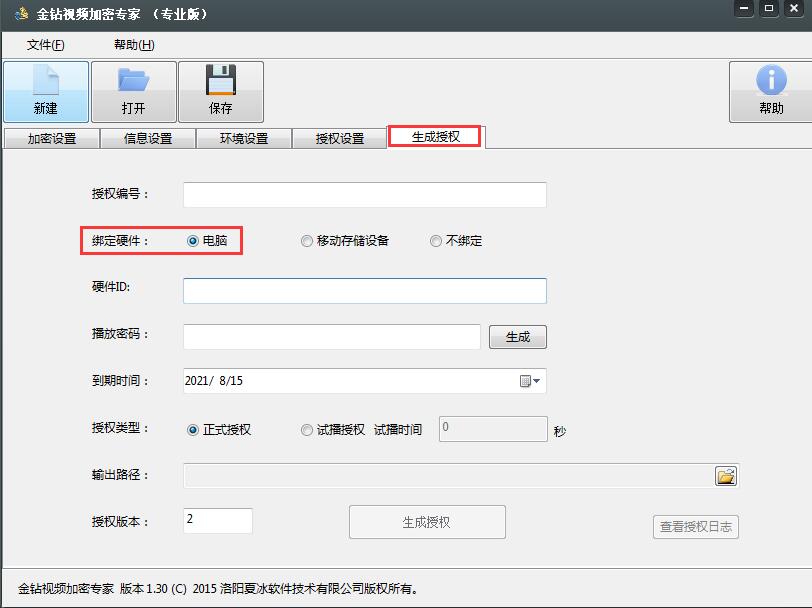
Task: Close the 金钻视频加密专家 window
Action: 794,8
